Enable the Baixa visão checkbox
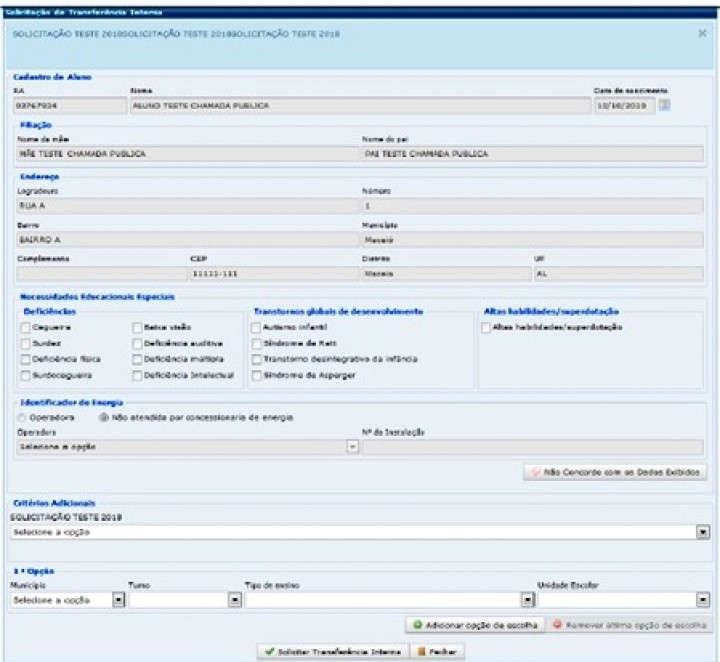Screen dimensions: 720x662 coord(136,327)
